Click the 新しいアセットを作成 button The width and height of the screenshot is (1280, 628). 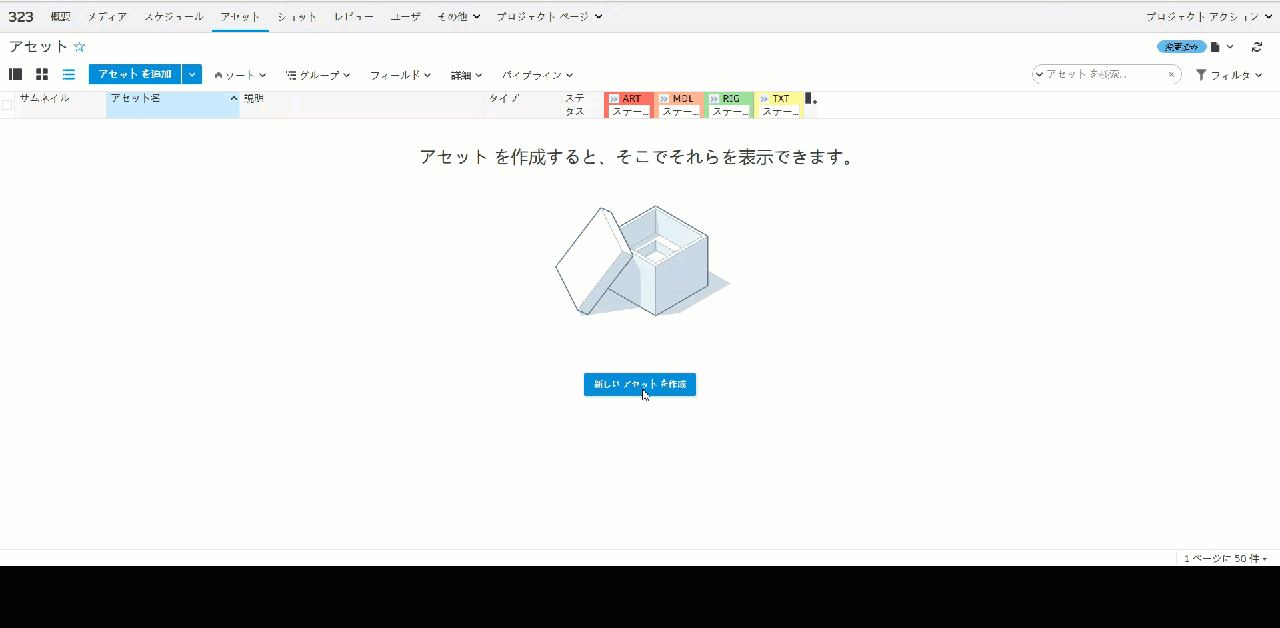tap(640, 384)
